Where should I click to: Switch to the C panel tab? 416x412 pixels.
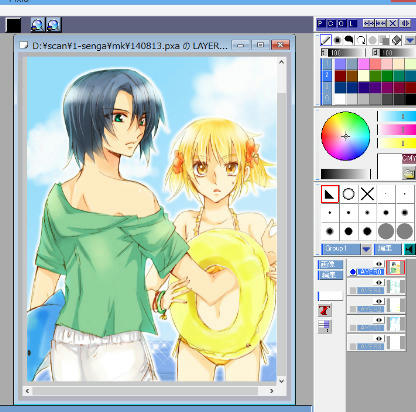(x=331, y=23)
